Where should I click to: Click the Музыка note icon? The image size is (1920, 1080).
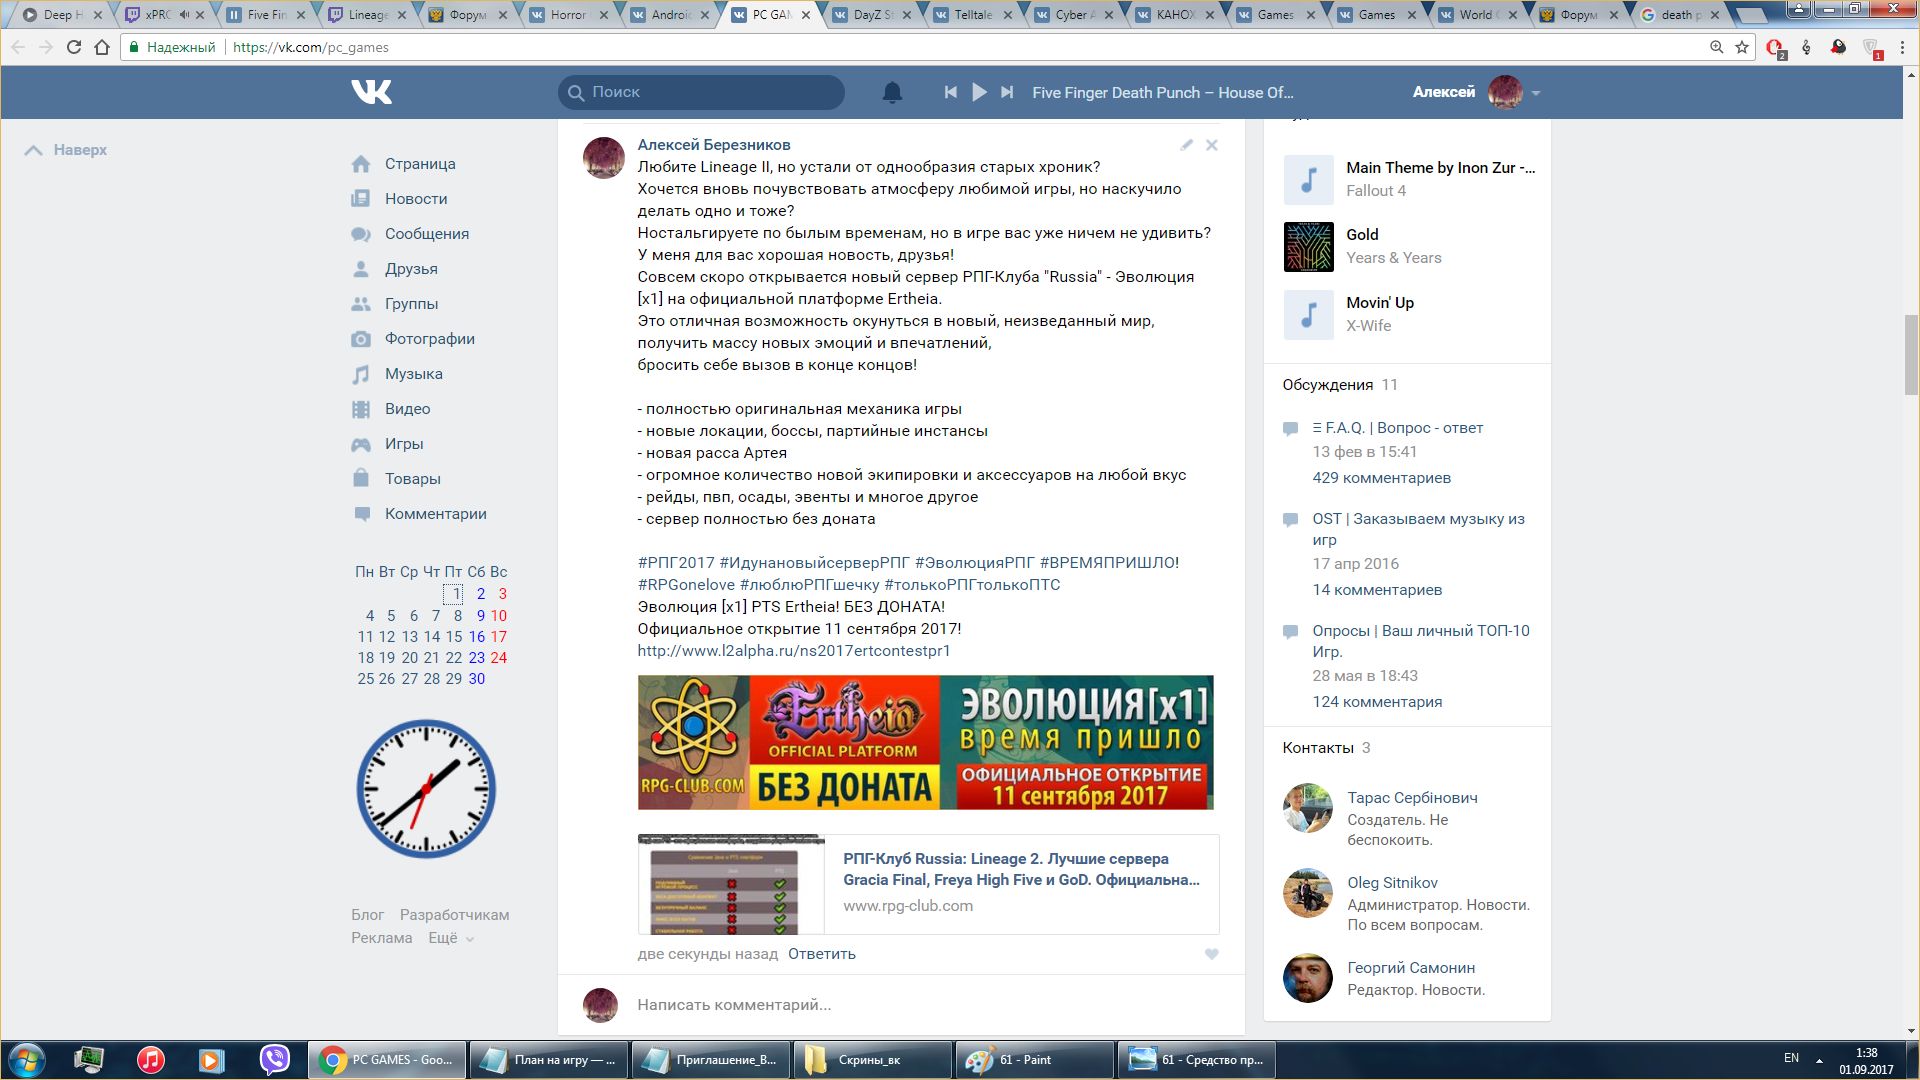(x=361, y=374)
